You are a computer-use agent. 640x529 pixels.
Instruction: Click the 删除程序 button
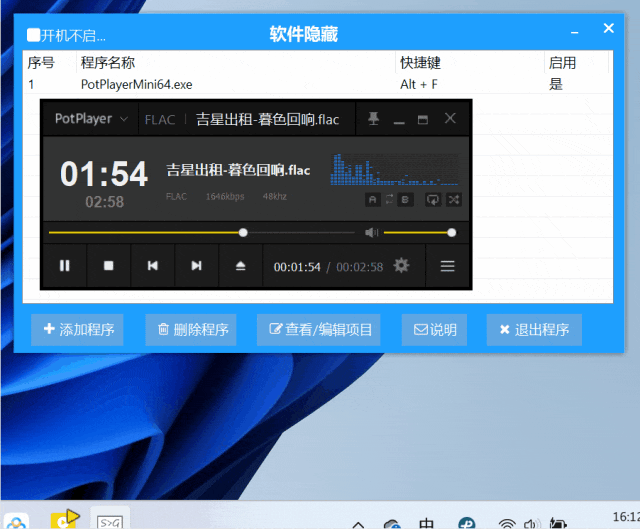point(192,330)
